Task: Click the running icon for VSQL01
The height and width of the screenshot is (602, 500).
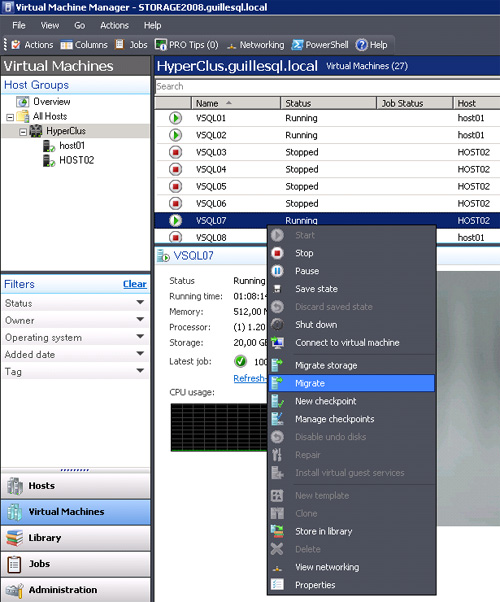Action: 175,118
